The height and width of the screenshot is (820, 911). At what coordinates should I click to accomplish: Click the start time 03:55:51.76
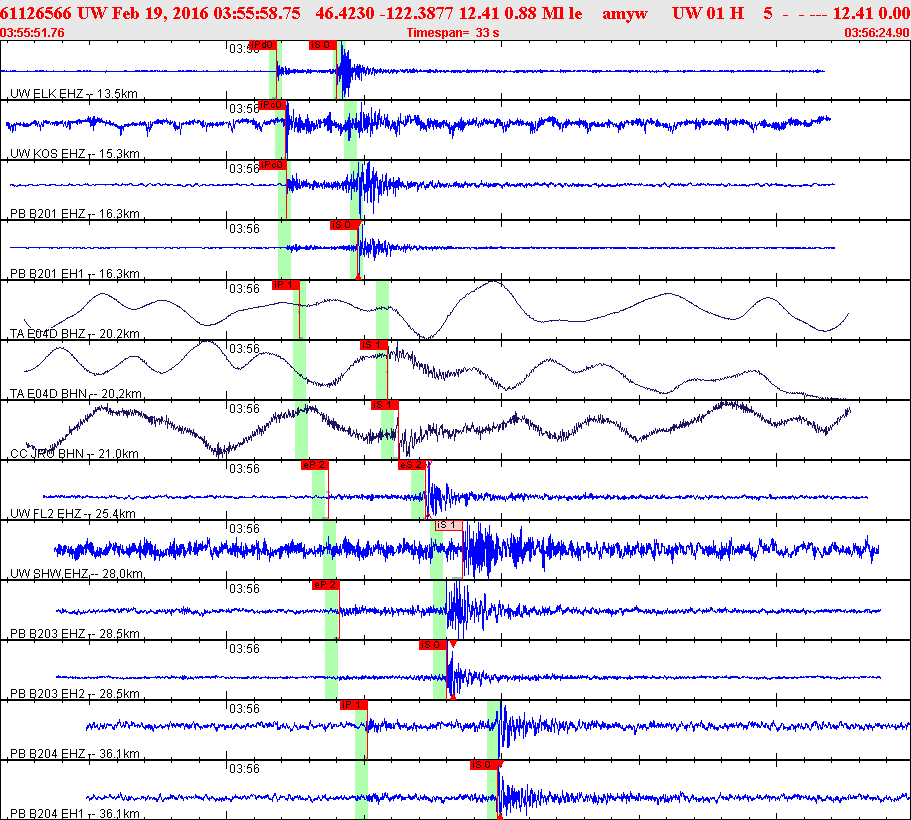click(33, 32)
